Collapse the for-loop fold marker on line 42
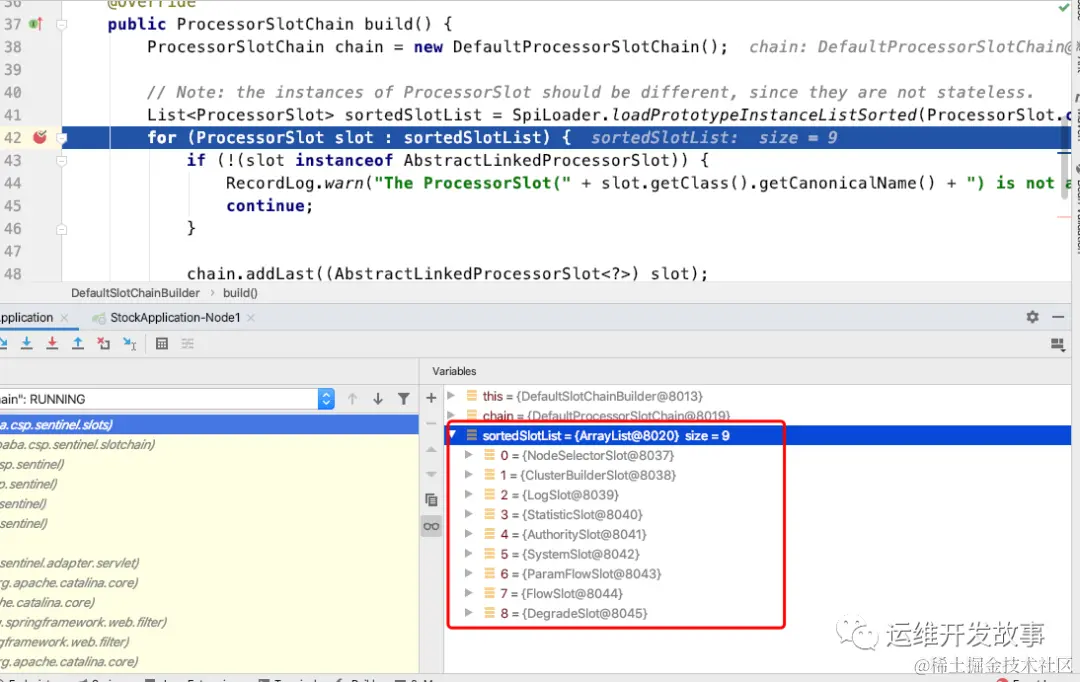The image size is (1080, 682). point(61,138)
